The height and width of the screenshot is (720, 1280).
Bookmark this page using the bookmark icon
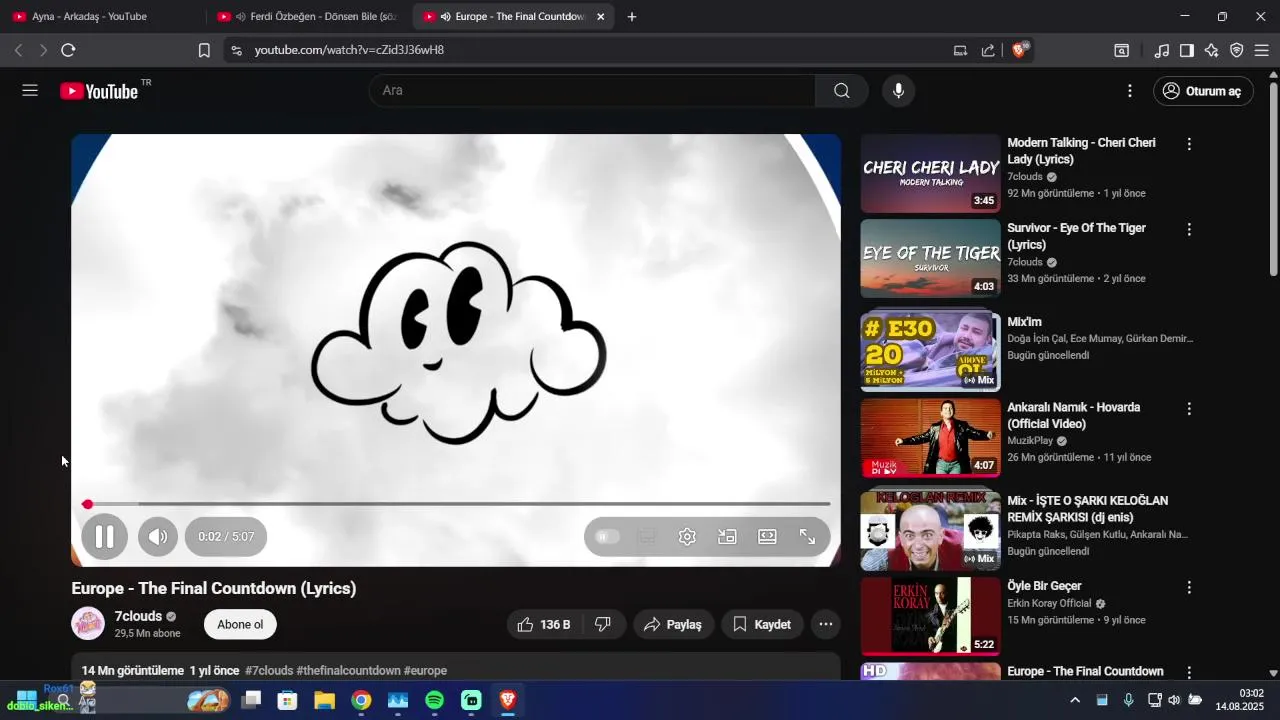click(x=204, y=50)
